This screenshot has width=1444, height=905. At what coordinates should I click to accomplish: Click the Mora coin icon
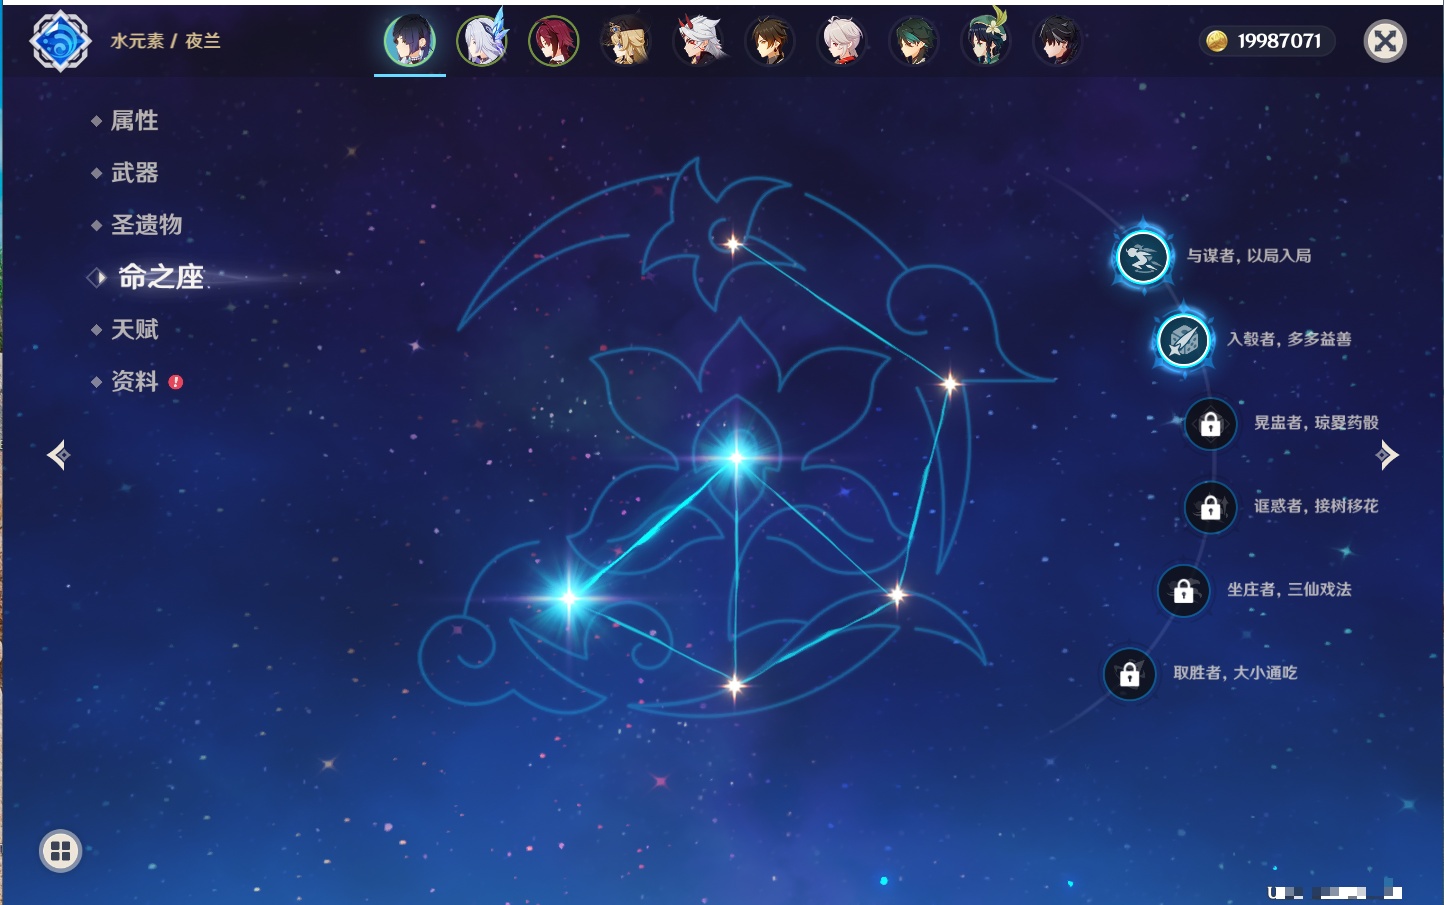1217,41
